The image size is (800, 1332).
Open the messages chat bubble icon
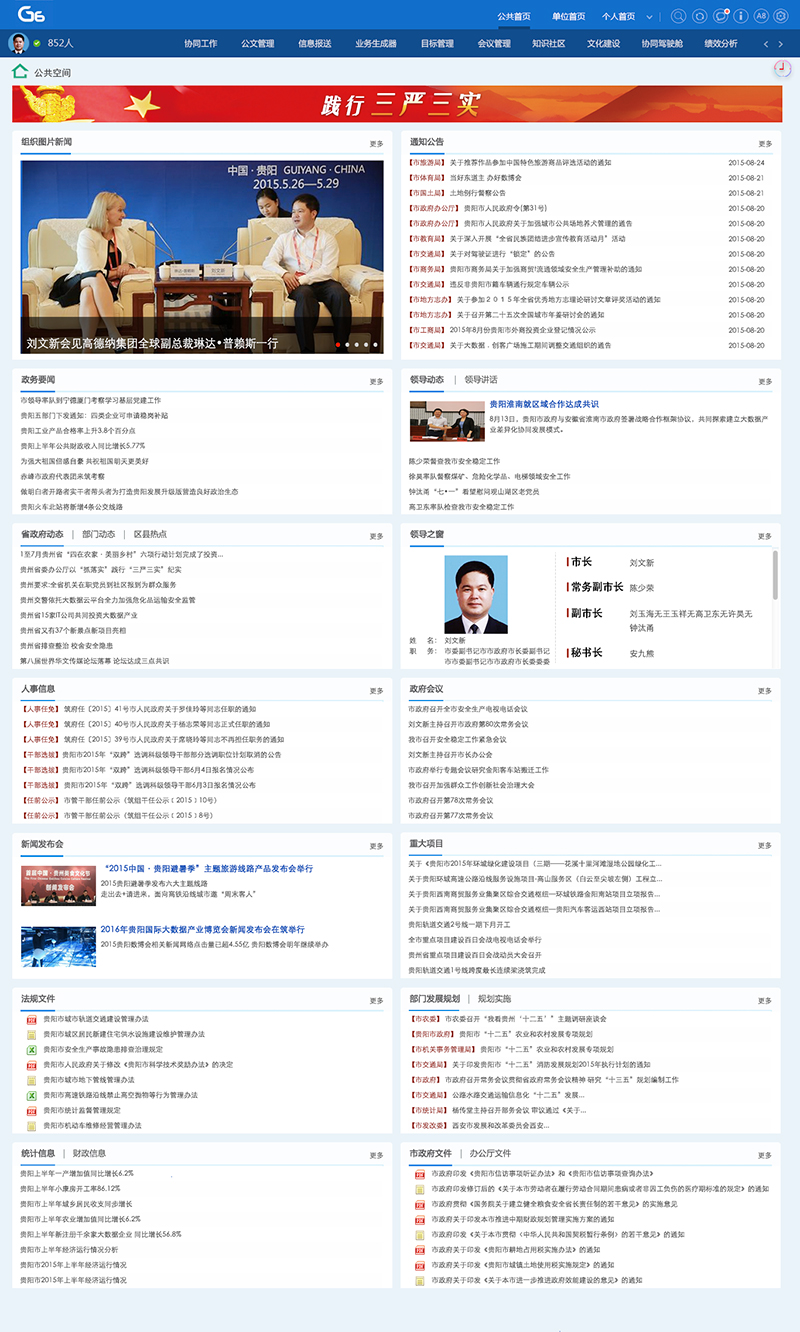coord(720,16)
